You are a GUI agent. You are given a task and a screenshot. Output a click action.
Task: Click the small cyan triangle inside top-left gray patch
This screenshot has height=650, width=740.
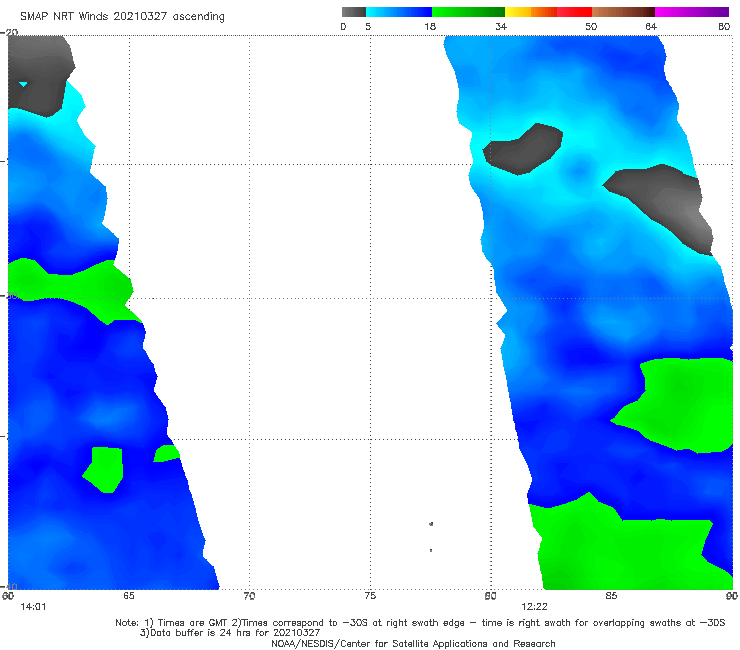tap(23, 84)
